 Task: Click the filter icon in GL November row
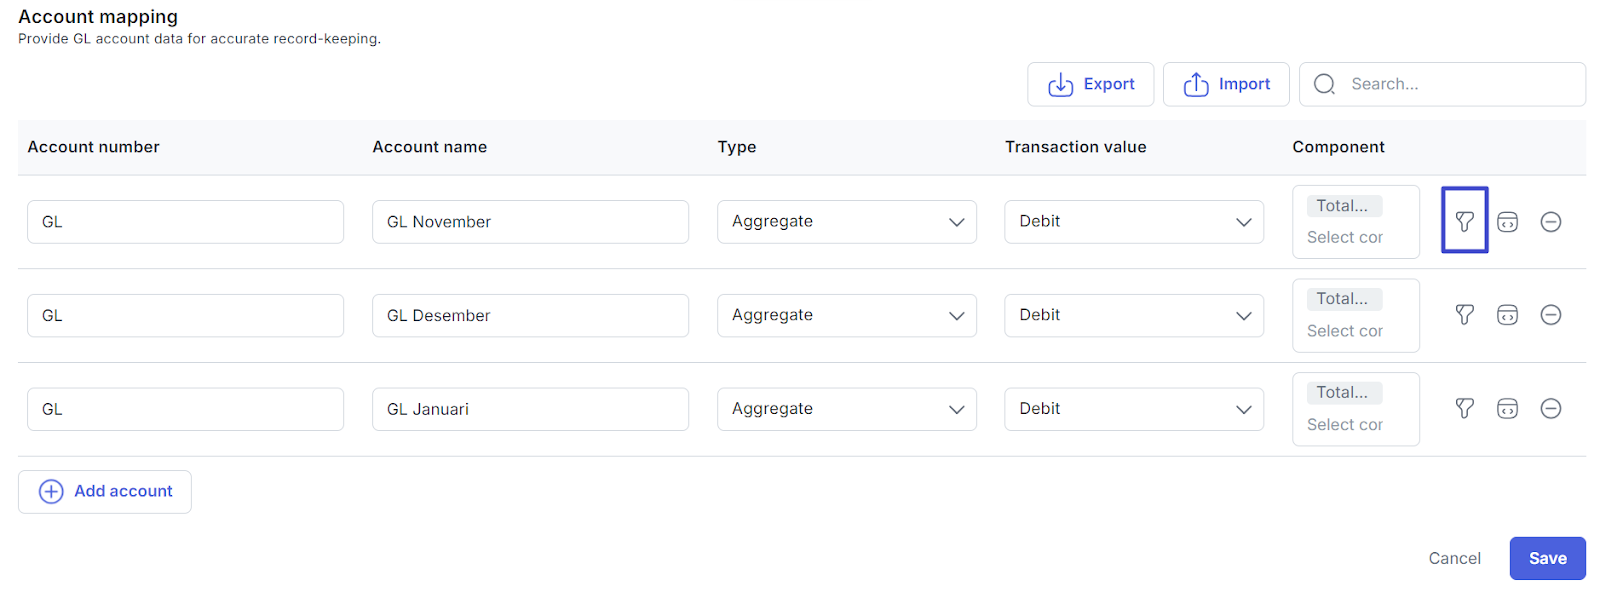pyautogui.click(x=1464, y=221)
